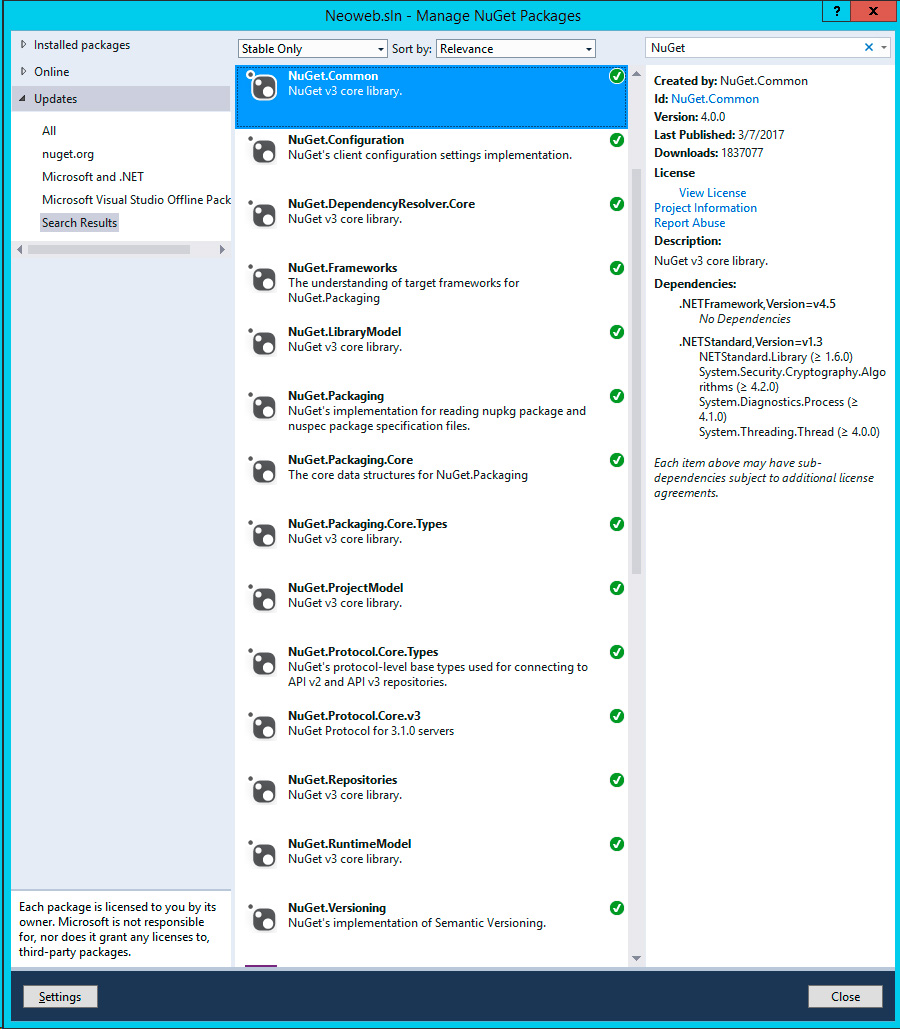Click the NuGet.ProjectModel package icon

click(263, 599)
